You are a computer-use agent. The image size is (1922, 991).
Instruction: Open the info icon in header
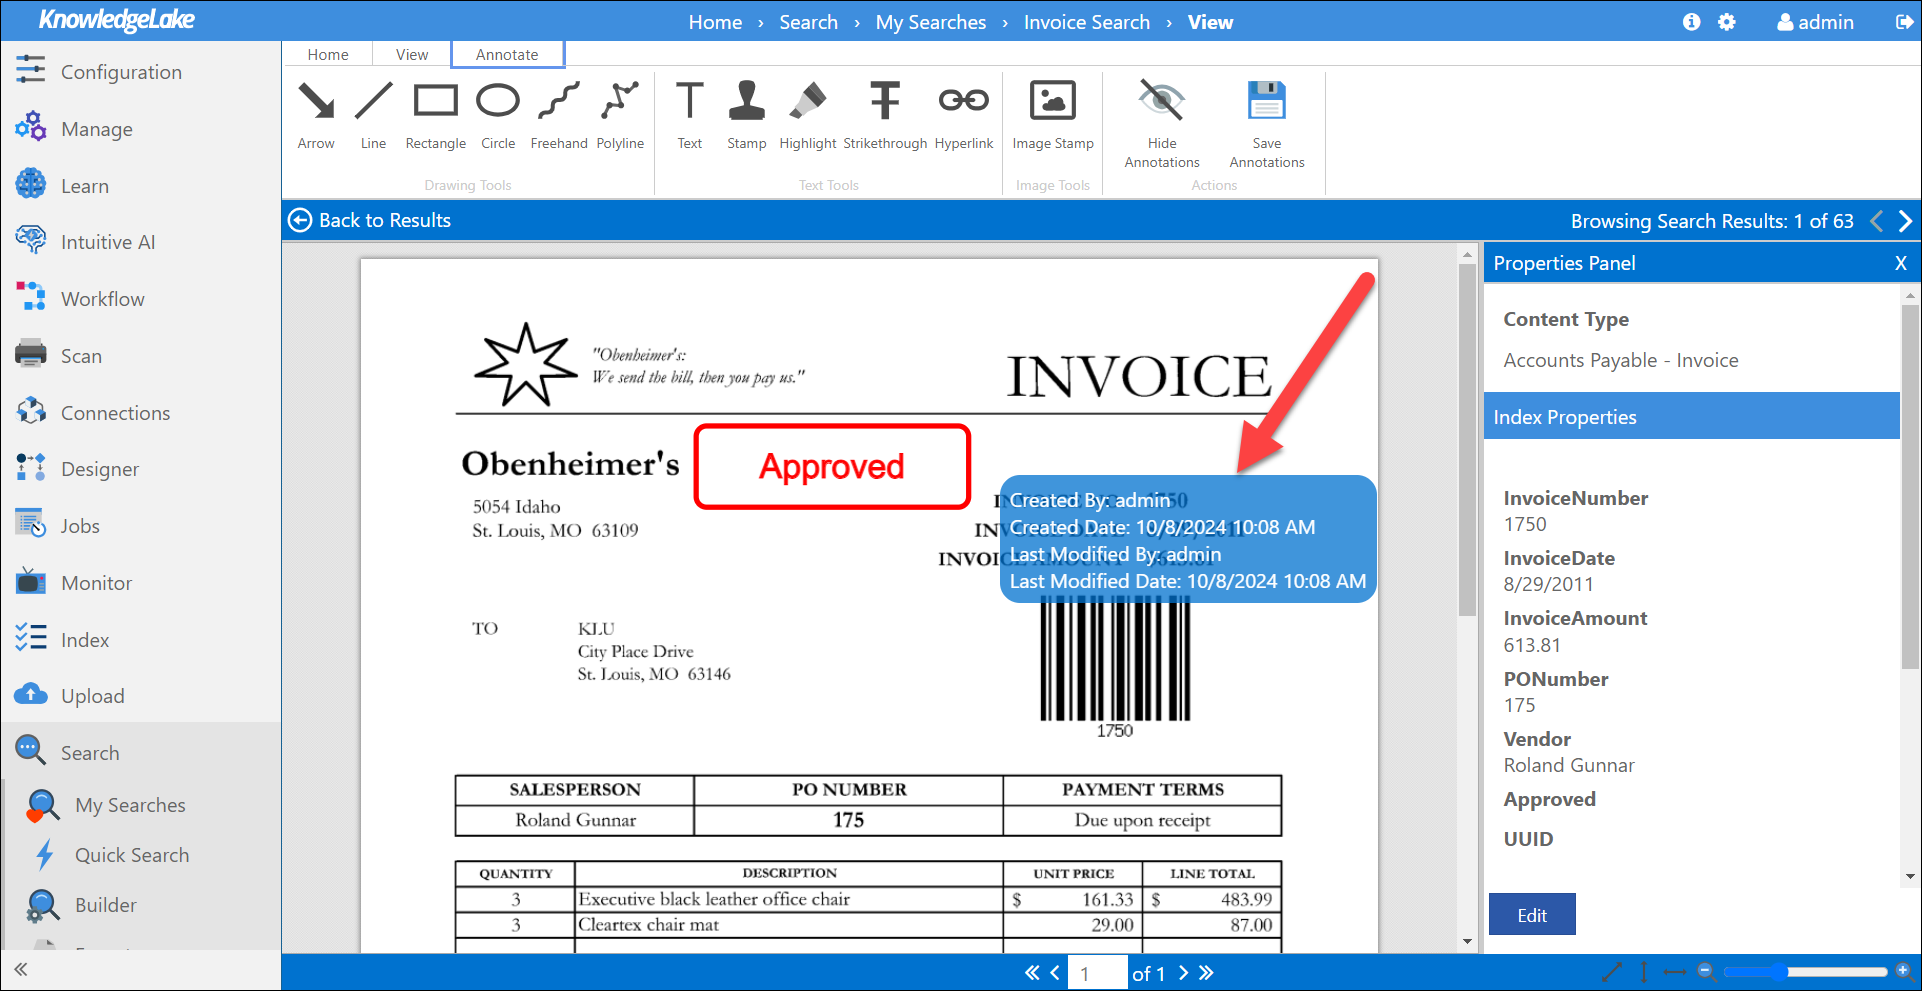coord(1691,22)
